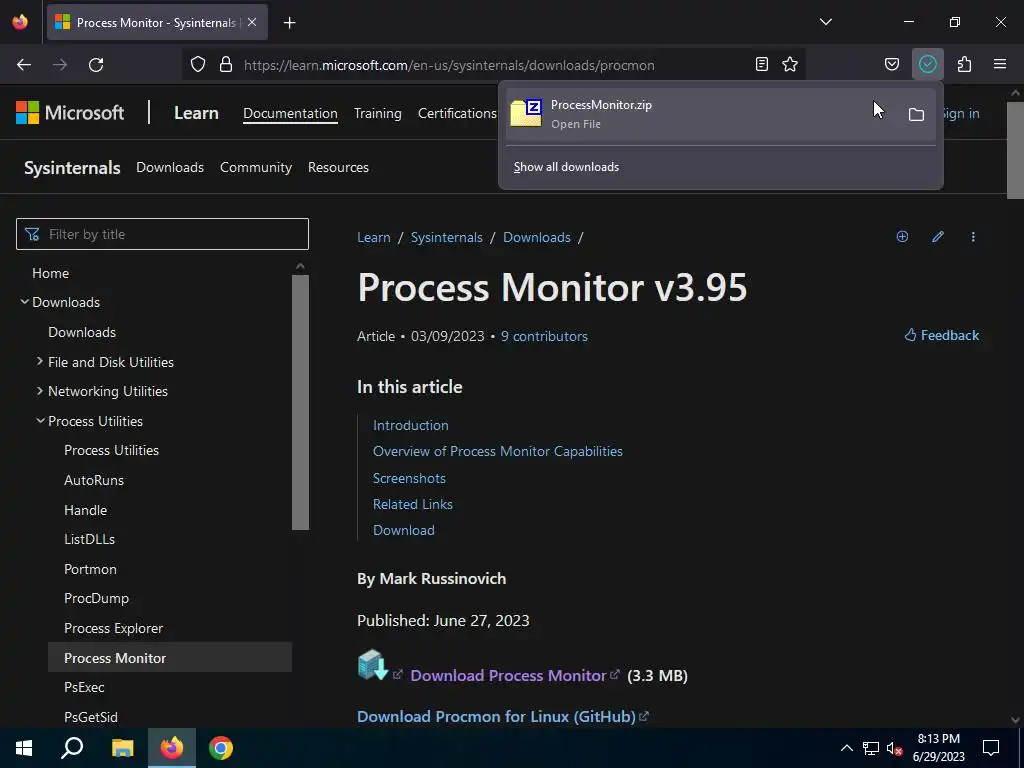Click Show all downloads
The width and height of the screenshot is (1024, 768).
coord(566,167)
